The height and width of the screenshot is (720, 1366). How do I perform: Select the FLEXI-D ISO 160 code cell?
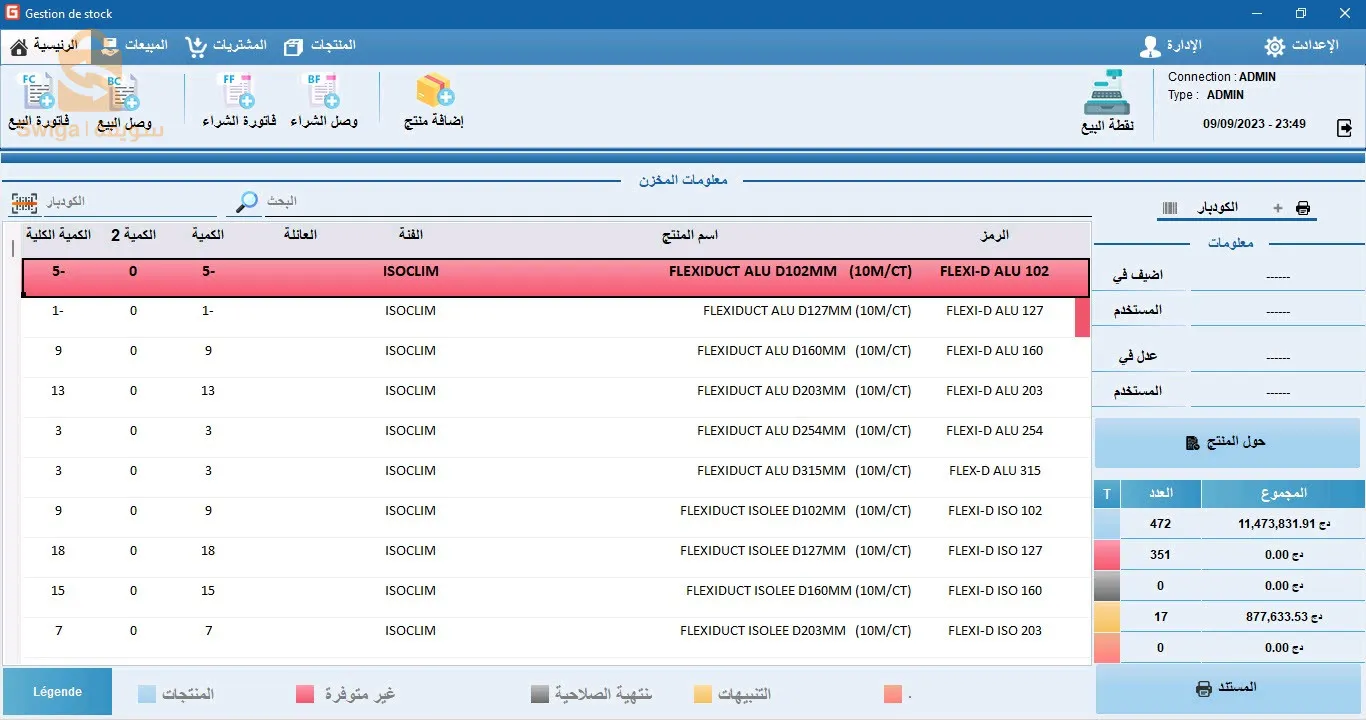pos(995,591)
